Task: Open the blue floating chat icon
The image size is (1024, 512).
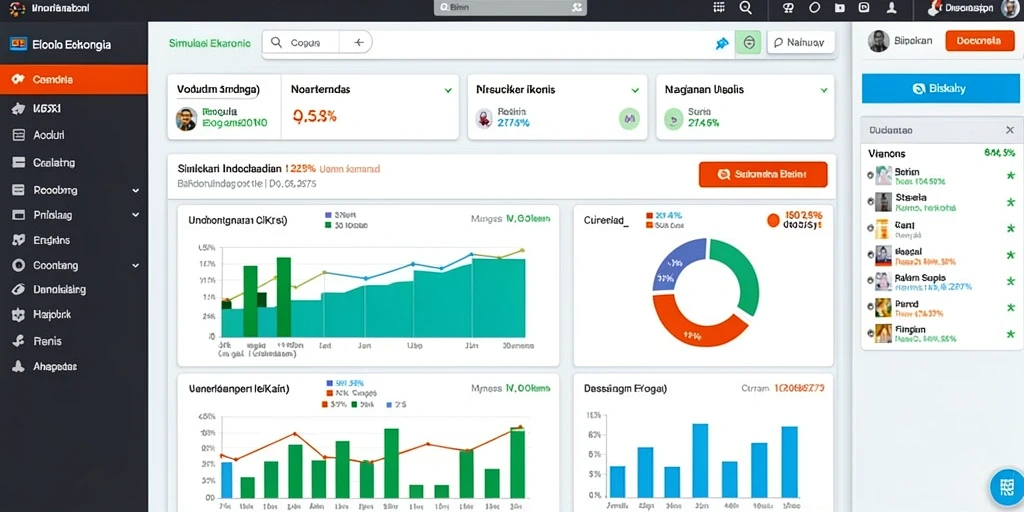Action: pyautogui.click(x=1006, y=487)
